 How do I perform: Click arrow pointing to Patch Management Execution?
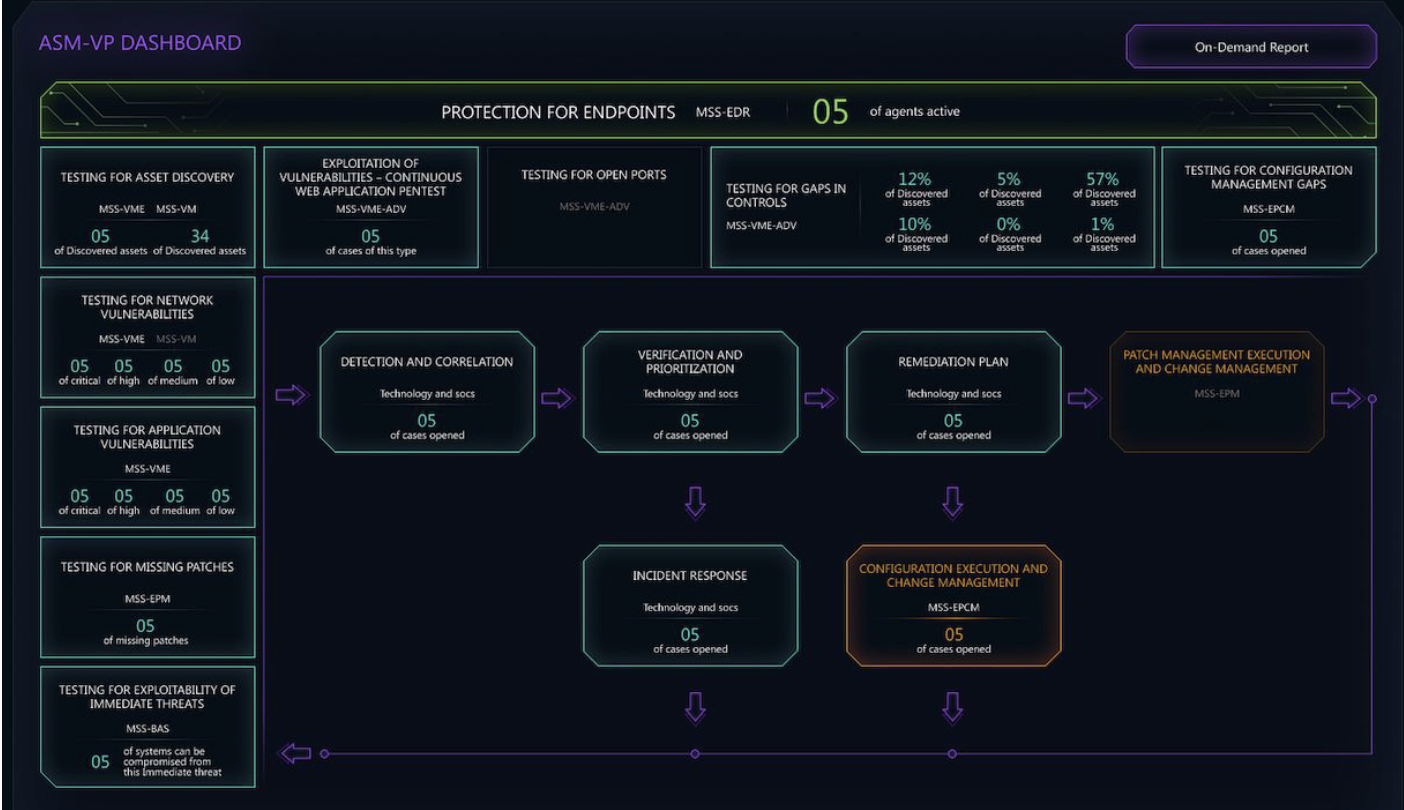[1083, 398]
